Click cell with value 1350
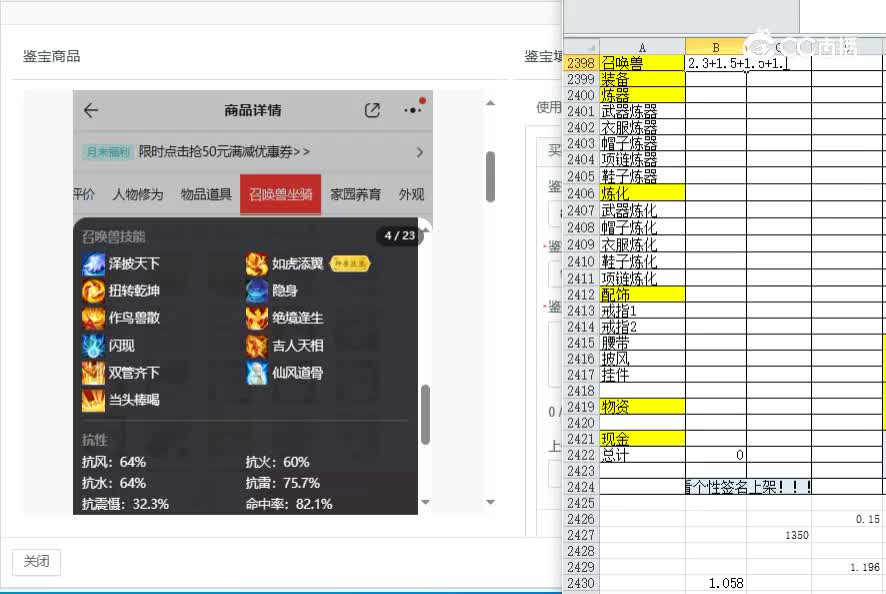 [779, 535]
